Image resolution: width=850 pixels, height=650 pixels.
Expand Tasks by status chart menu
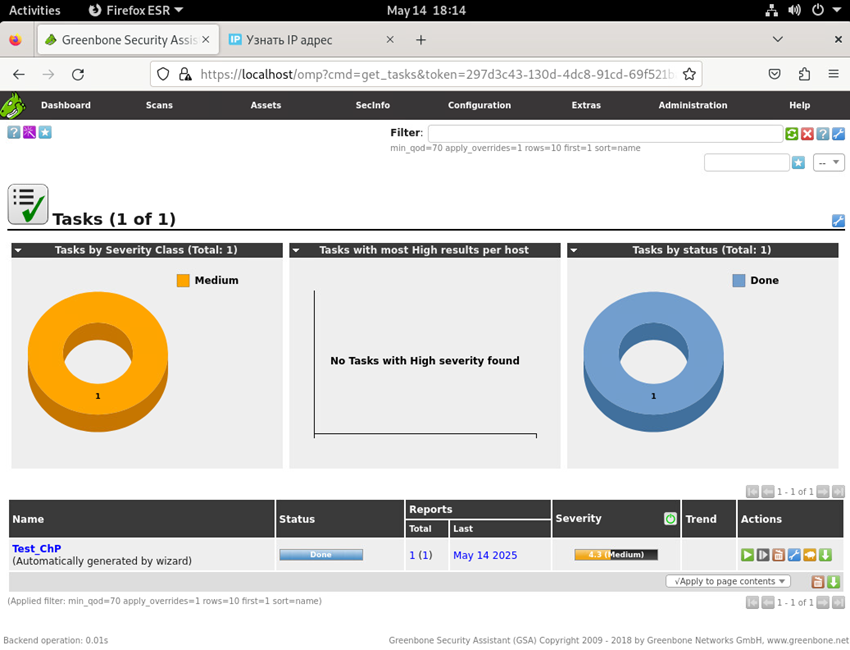click(x=574, y=250)
